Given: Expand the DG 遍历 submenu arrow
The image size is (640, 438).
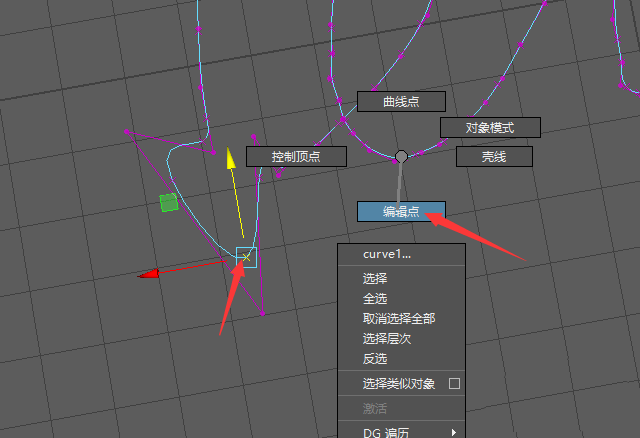Looking at the screenshot, I should 454,432.
